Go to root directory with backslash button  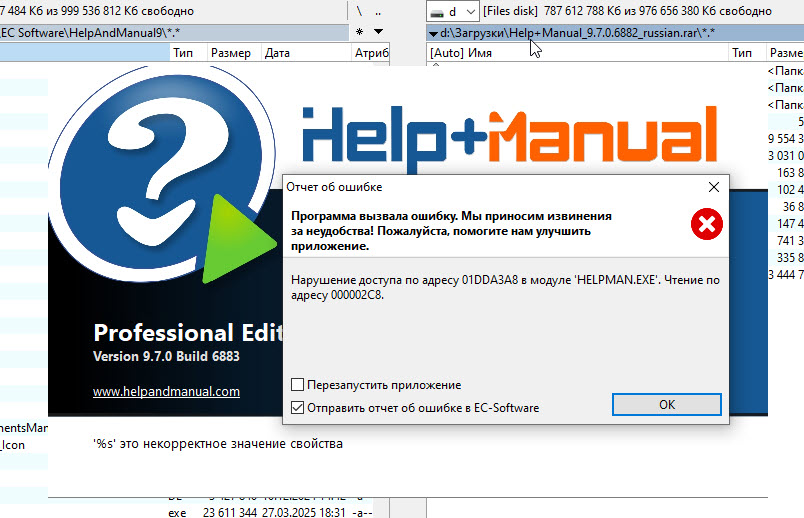[359, 11]
